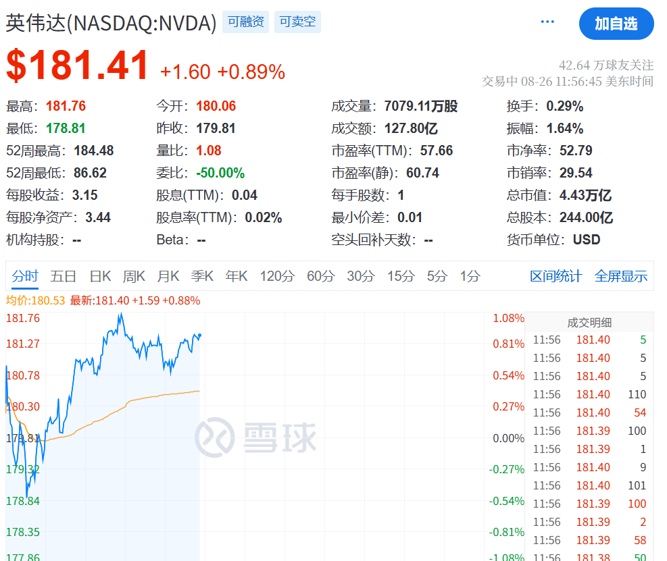Select the 分时 chart tab
The height and width of the screenshot is (561, 667).
[x=25, y=276]
